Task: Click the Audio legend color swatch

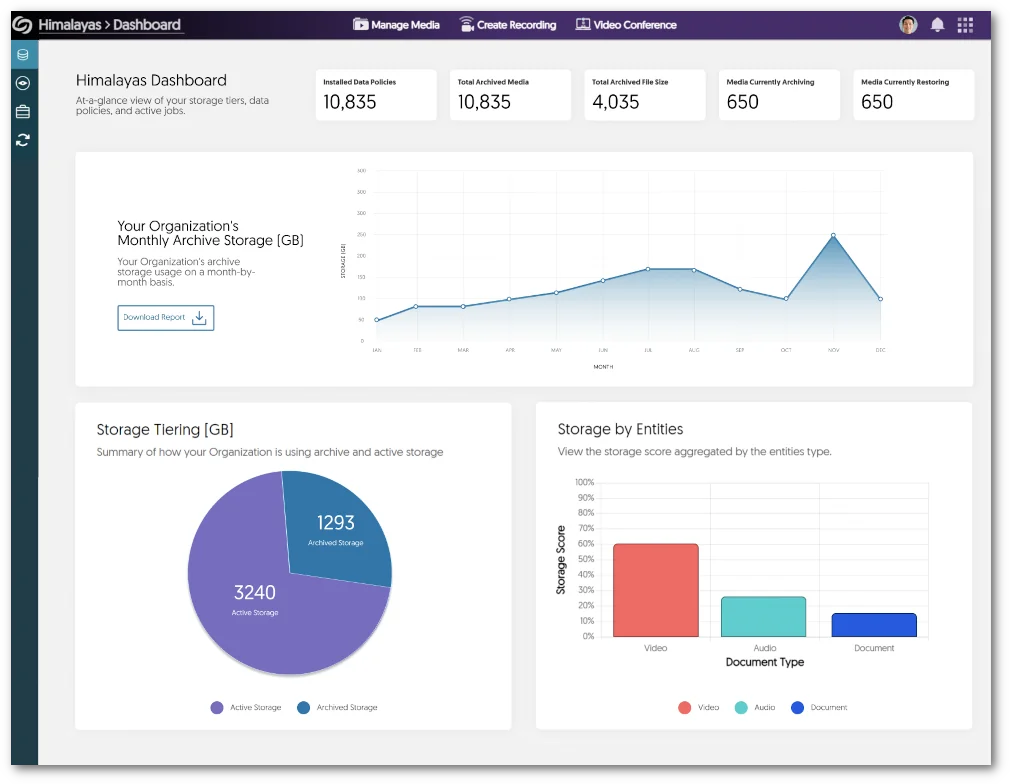Action: 741,708
